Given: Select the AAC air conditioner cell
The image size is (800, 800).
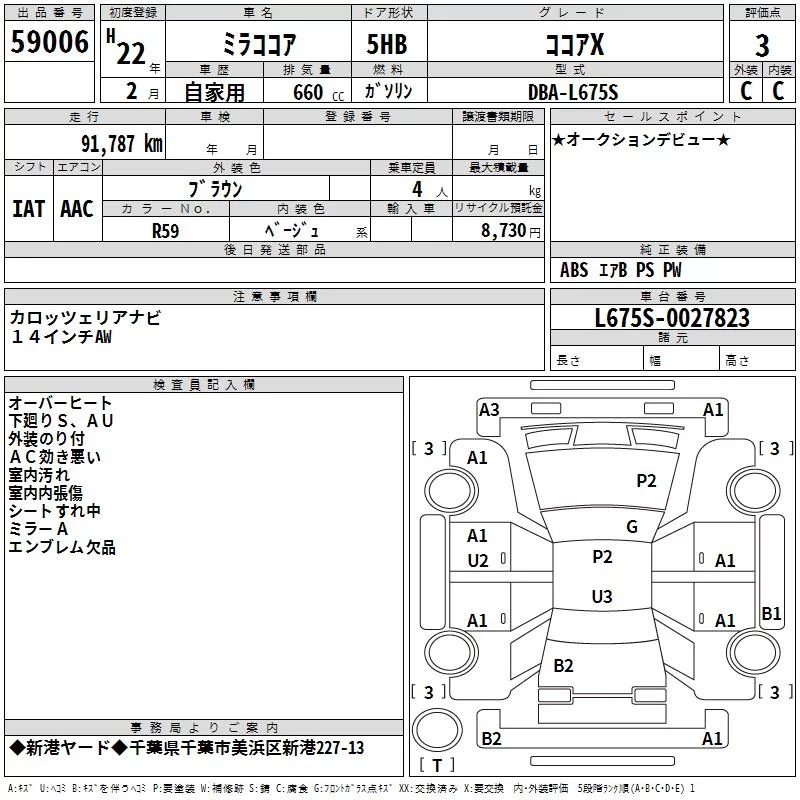Looking at the screenshot, I should pos(77,209).
